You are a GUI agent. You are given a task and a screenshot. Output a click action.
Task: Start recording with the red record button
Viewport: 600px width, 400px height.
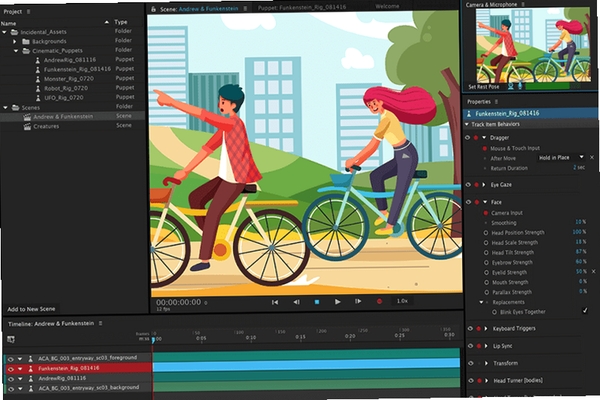click(379, 301)
